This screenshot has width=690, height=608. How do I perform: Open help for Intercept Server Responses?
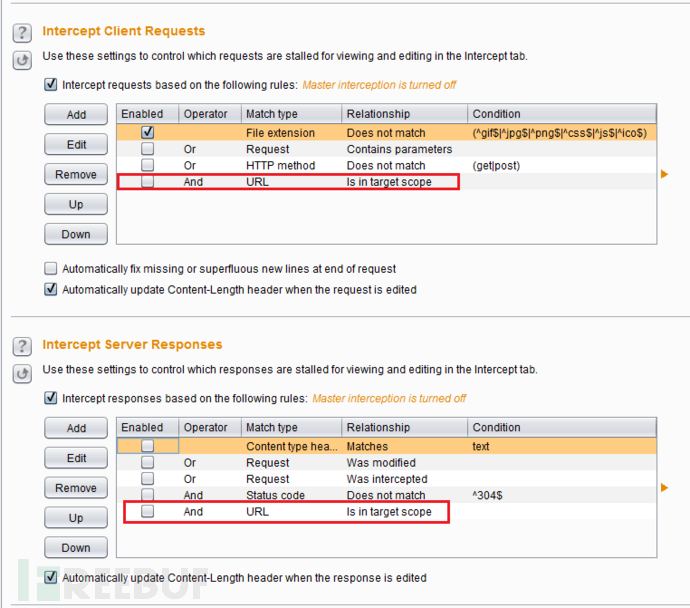pos(22,347)
